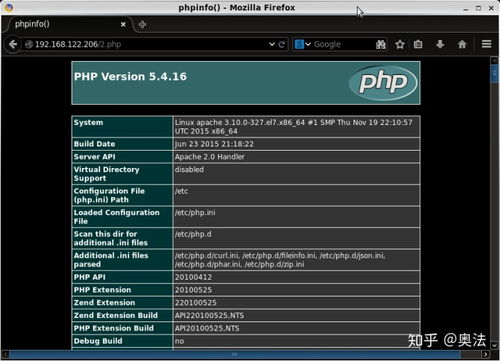
Task: Open a new tab with plus button
Action: (x=142, y=24)
